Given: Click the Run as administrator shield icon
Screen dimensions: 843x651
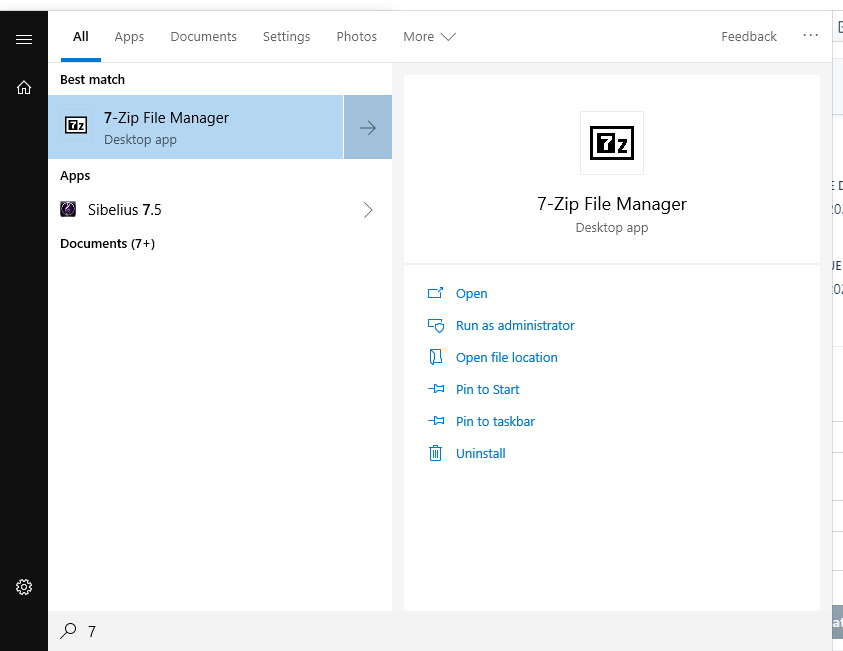Looking at the screenshot, I should (x=435, y=325).
